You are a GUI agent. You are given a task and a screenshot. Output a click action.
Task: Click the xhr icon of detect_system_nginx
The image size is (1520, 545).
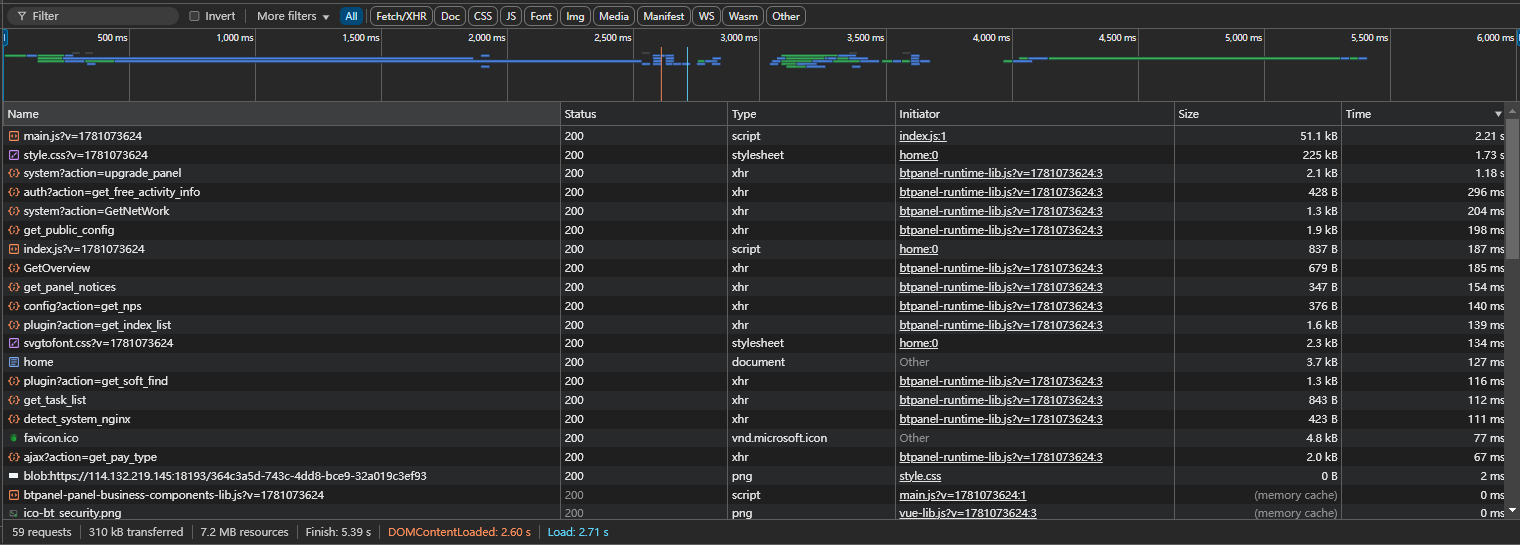tap(14, 419)
